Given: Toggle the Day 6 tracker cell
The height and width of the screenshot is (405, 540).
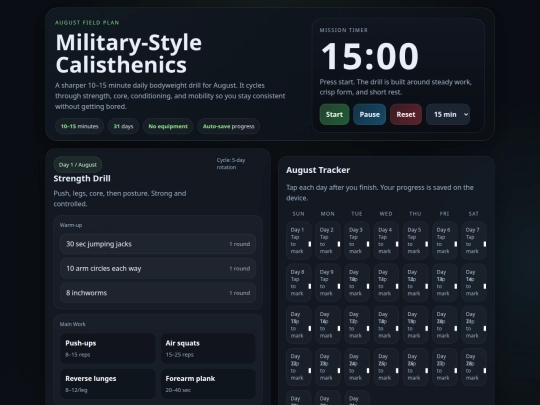Looking at the screenshot, I should [x=445, y=240].
